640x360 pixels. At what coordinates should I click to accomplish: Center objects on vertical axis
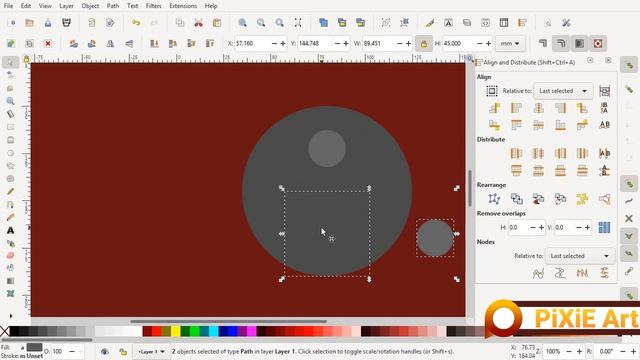538,108
